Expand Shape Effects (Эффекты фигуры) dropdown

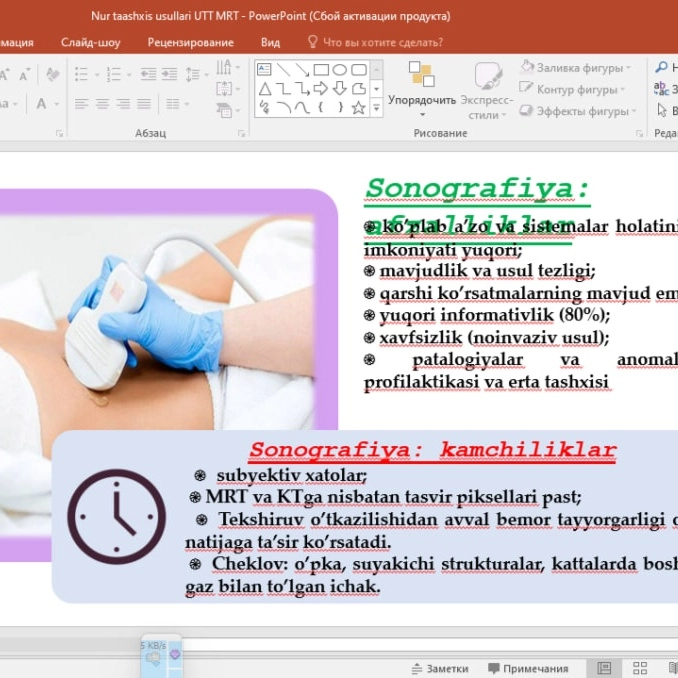pos(580,111)
